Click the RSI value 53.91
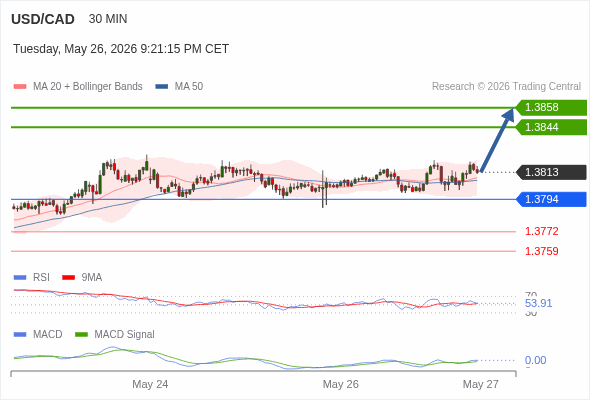 538,303
